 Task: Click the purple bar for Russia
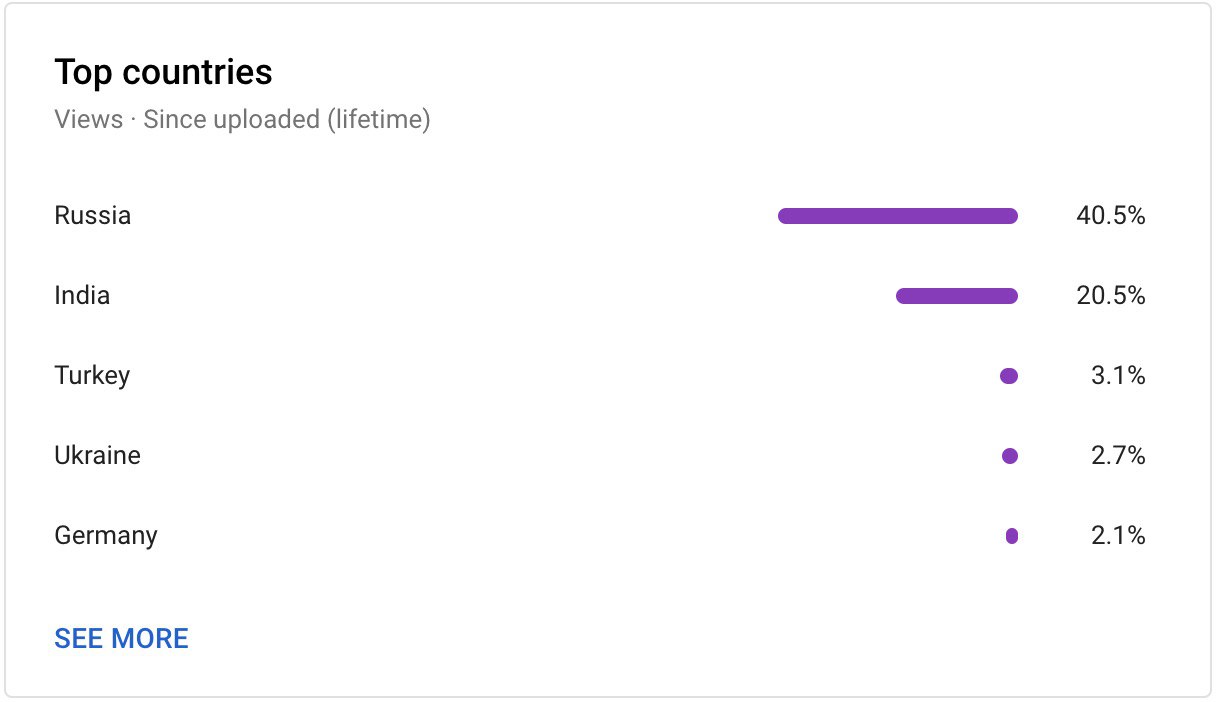click(x=898, y=216)
